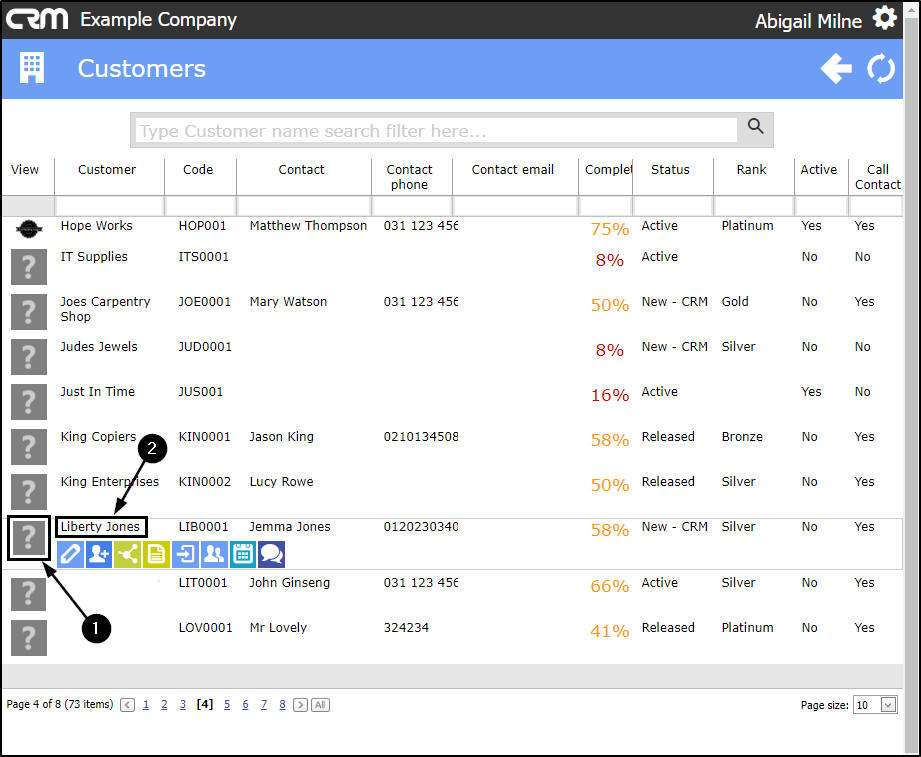The width and height of the screenshot is (921, 757).
Task: Open the share network icon for Liberty Jones
Action: [127, 554]
